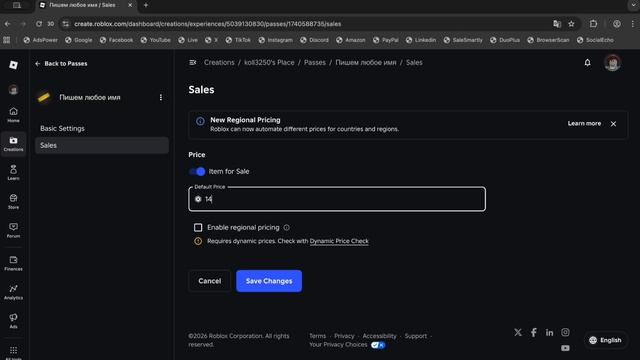Open Roblox Instagram link
The image size is (640, 360).
coord(565,332)
